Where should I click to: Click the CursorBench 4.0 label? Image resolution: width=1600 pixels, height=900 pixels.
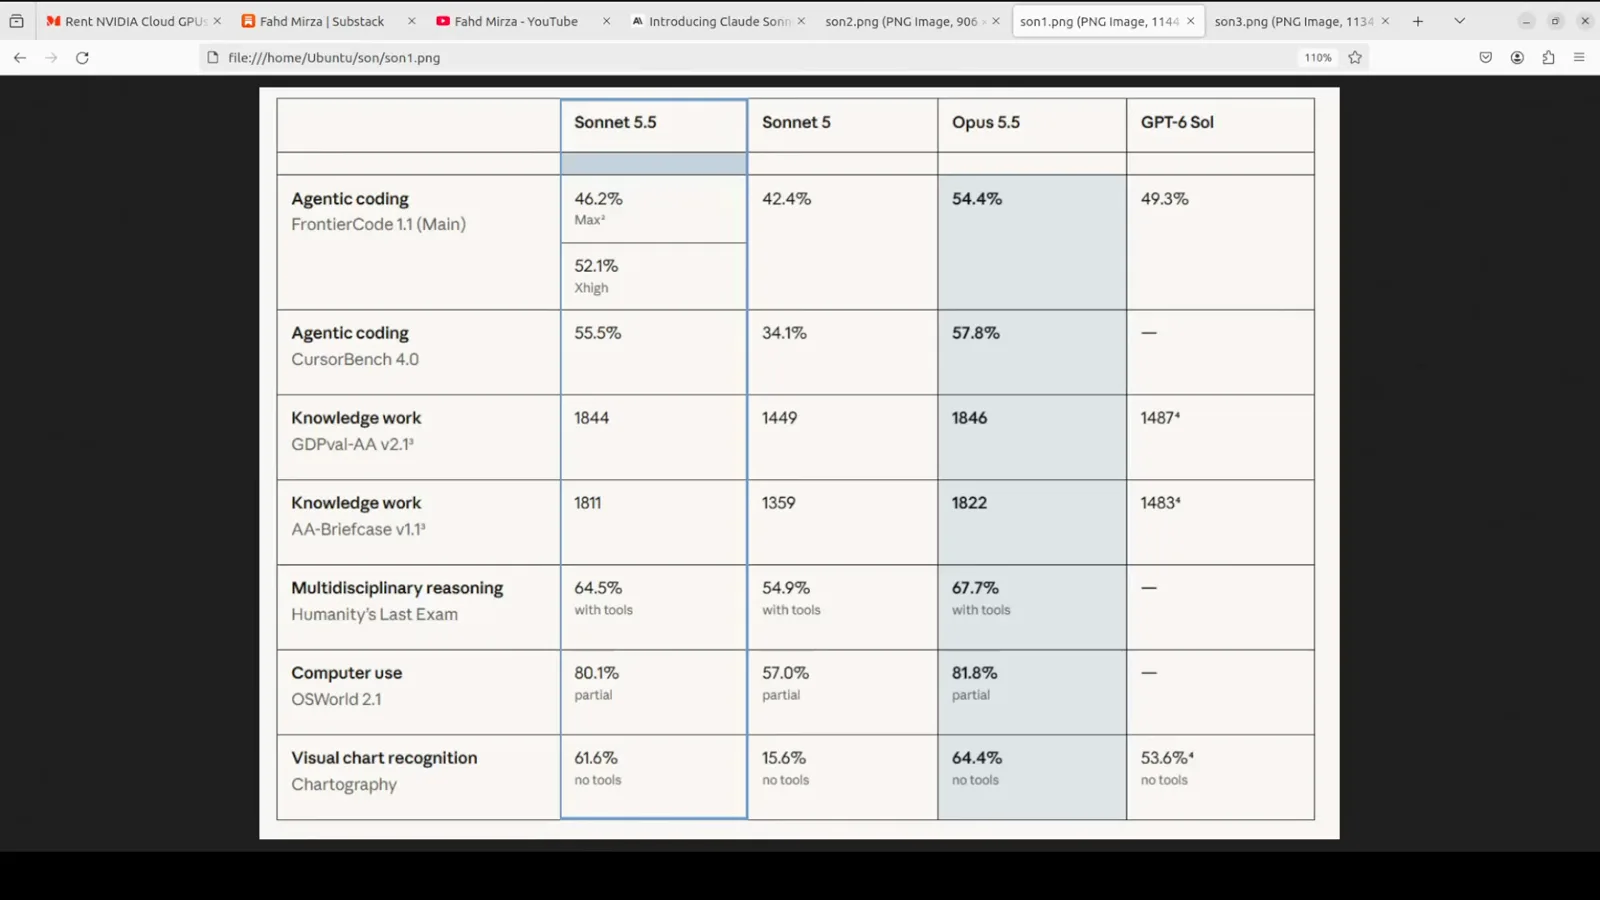(355, 359)
